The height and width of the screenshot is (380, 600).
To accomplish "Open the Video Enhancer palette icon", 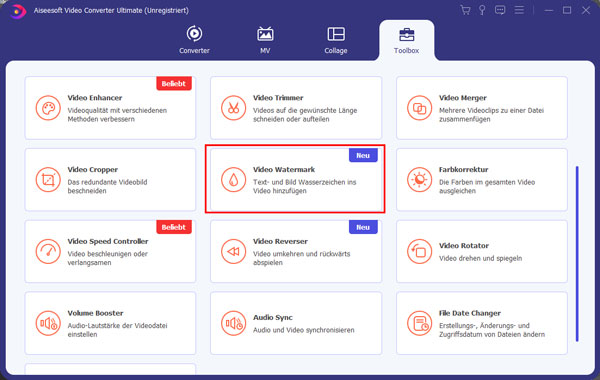I will 48,108.
